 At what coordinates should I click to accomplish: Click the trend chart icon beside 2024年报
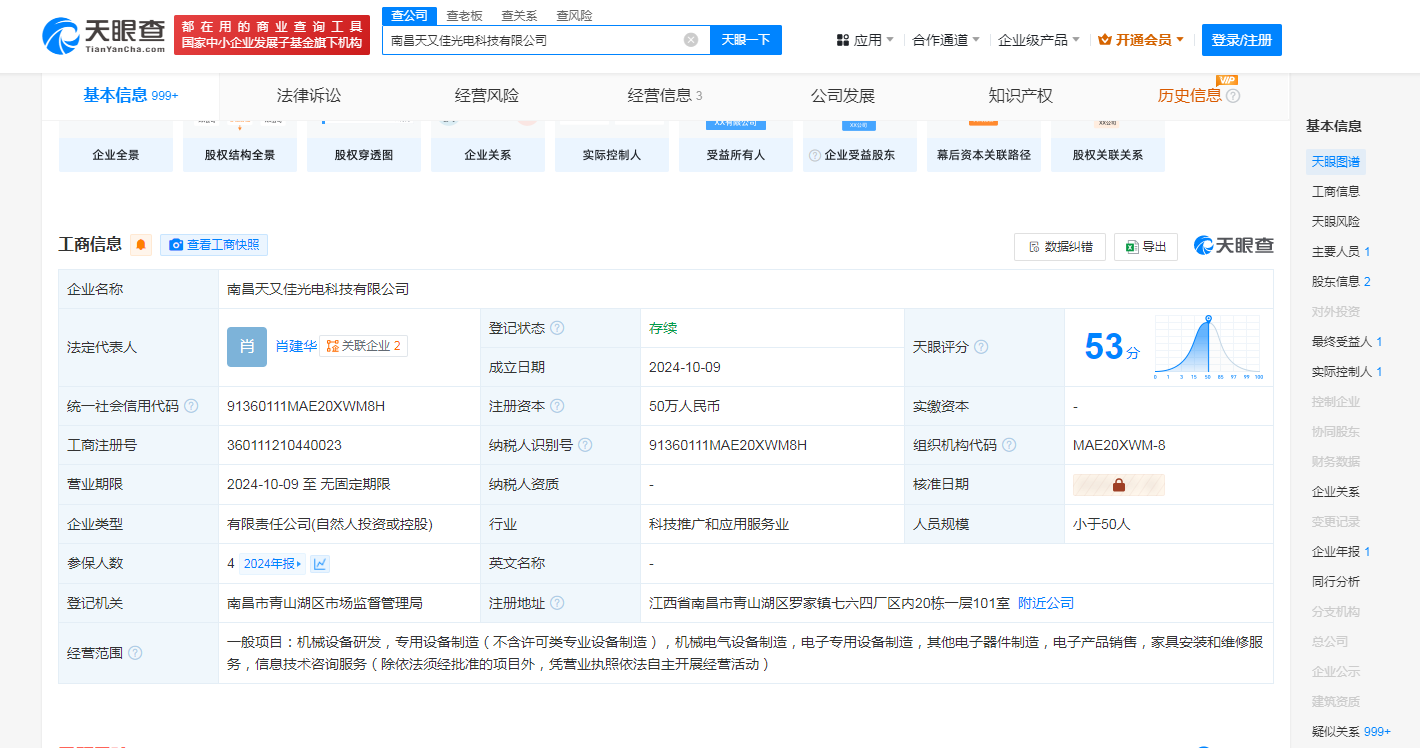click(x=320, y=564)
